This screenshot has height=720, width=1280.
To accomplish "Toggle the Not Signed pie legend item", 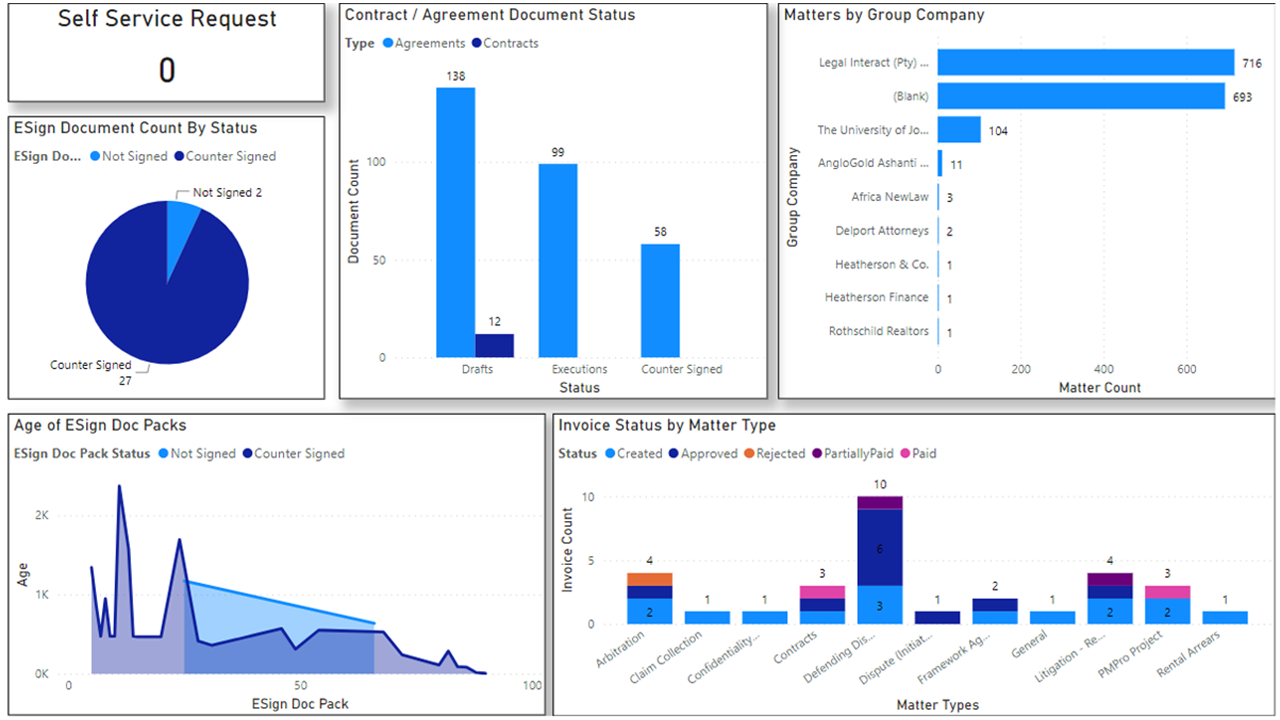I will [x=127, y=156].
